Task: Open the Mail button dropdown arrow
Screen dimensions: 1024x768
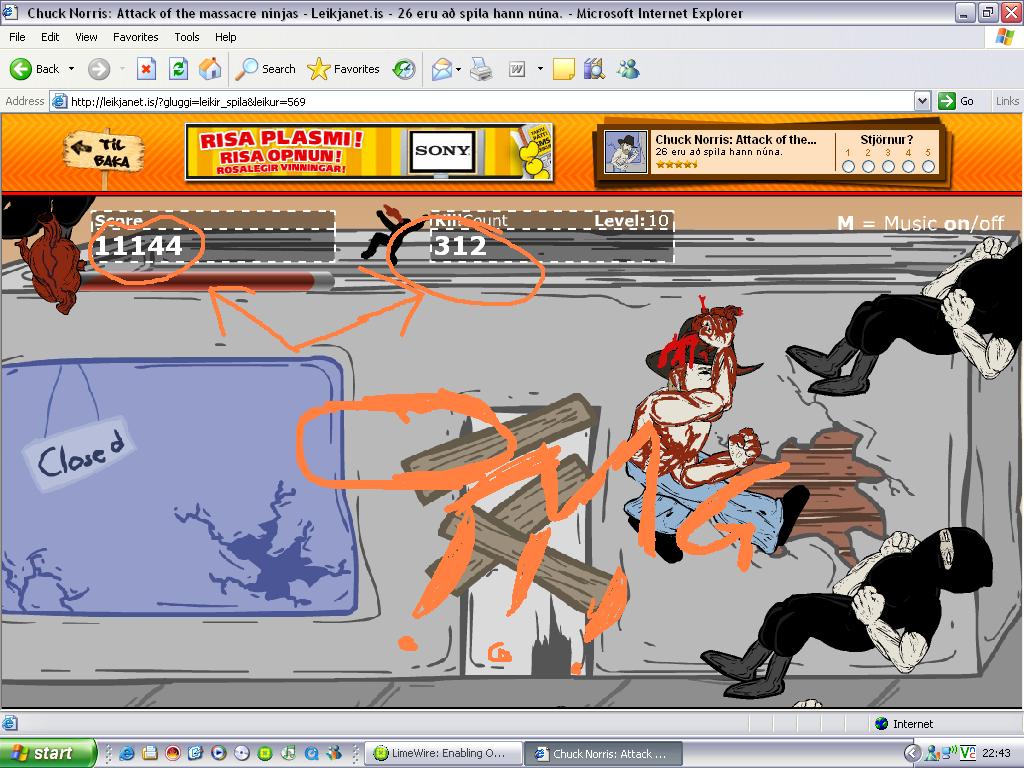Action: [x=458, y=69]
